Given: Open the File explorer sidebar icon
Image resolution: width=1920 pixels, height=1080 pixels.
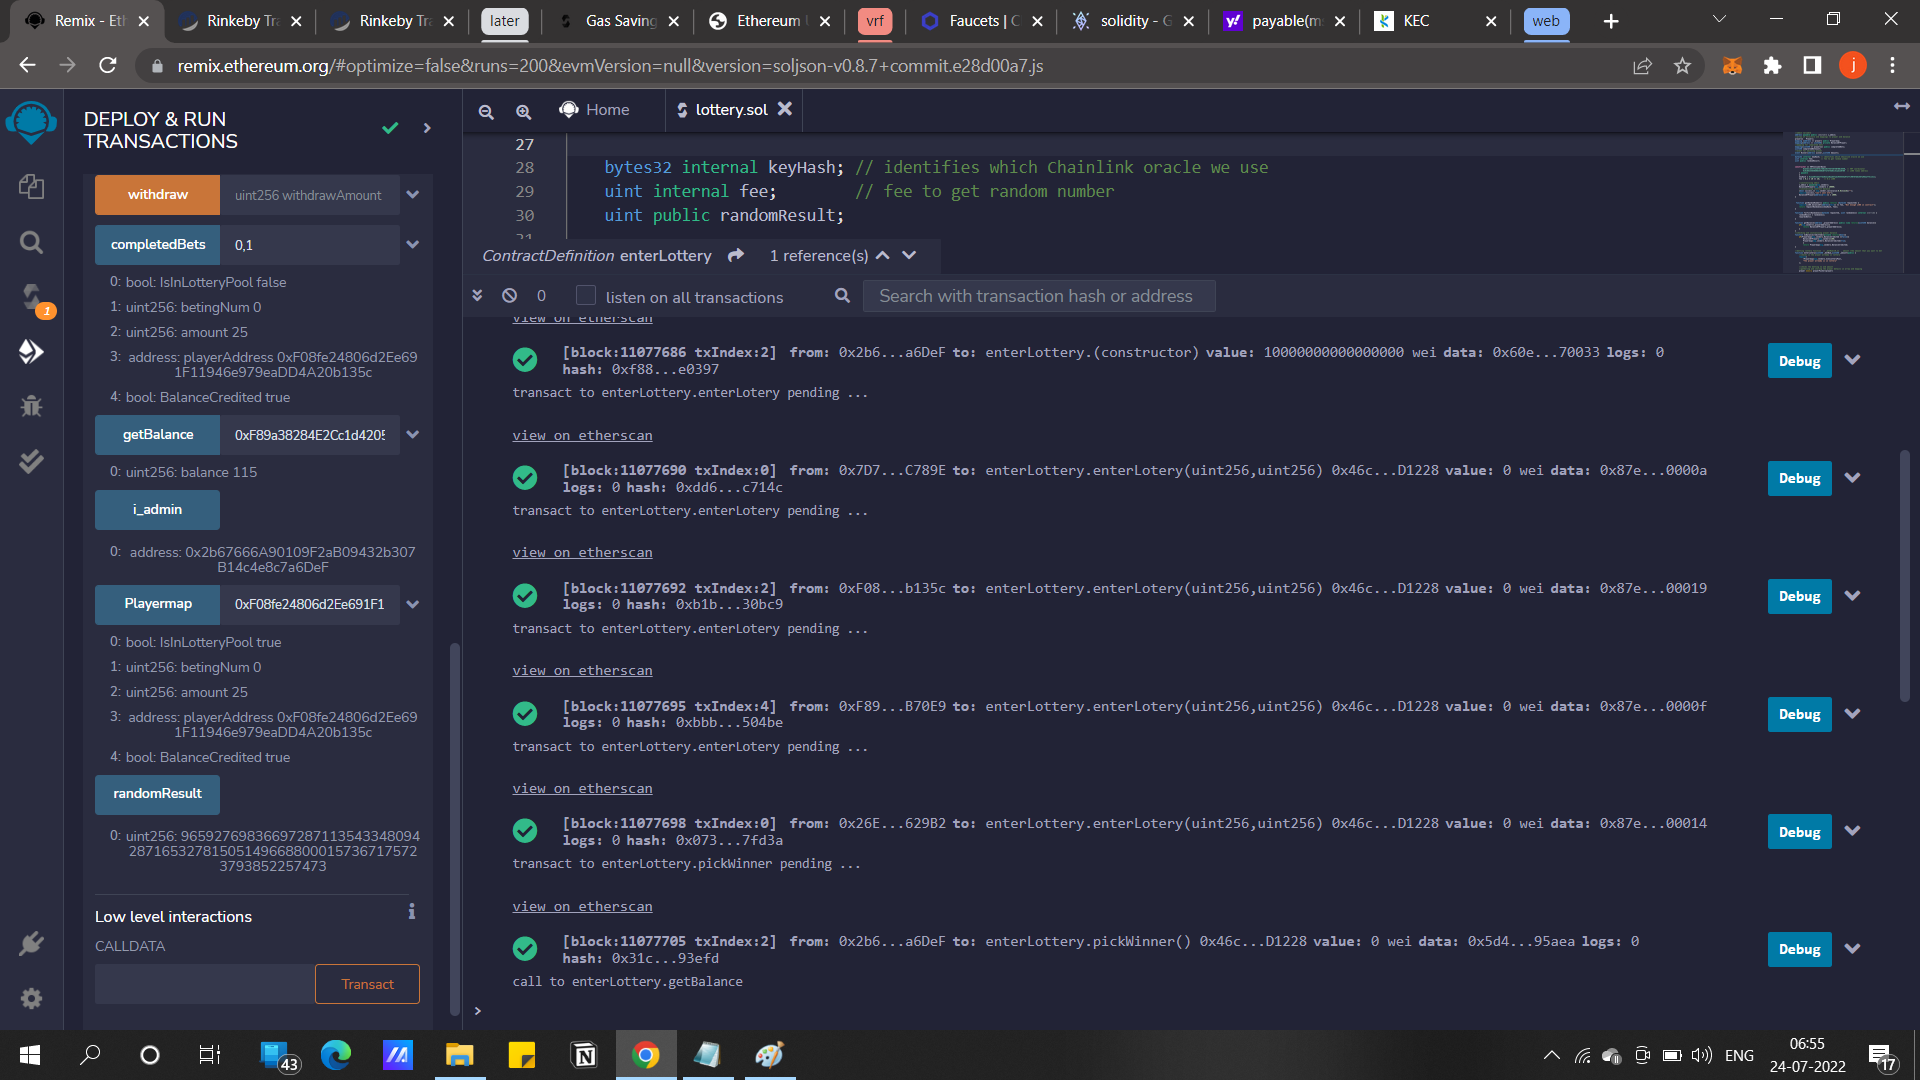Looking at the screenshot, I should [x=31, y=186].
